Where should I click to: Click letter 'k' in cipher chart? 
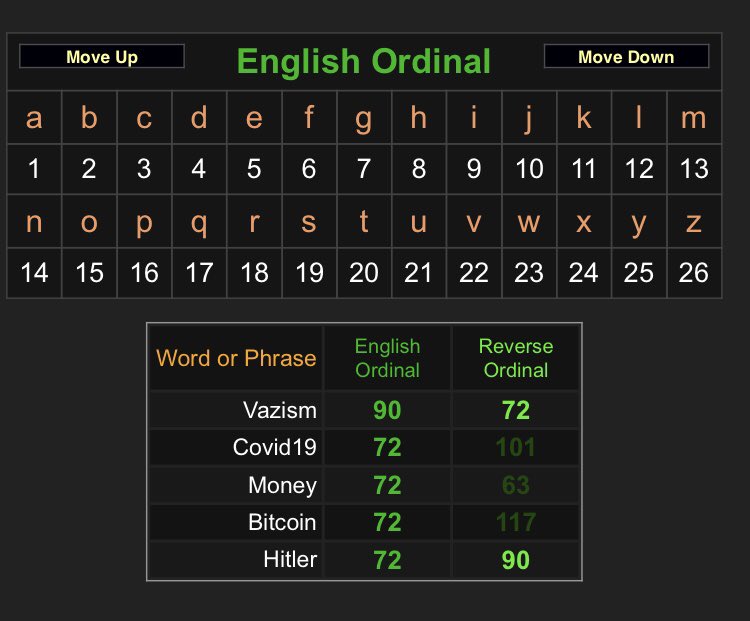584,117
